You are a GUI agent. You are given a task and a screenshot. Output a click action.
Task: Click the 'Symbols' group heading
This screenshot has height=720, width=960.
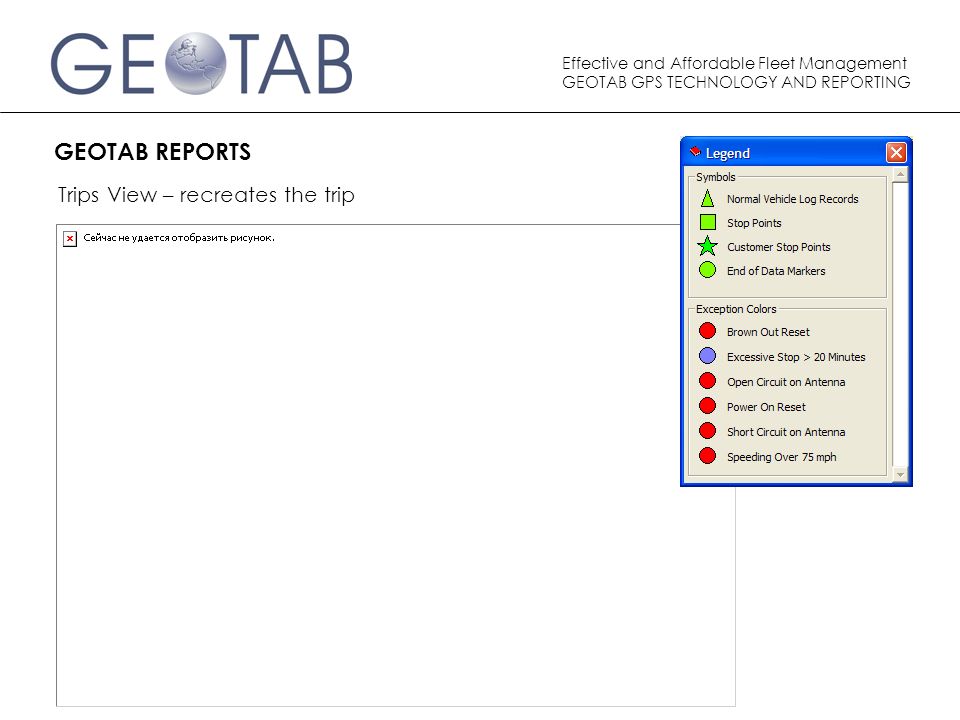tap(715, 177)
